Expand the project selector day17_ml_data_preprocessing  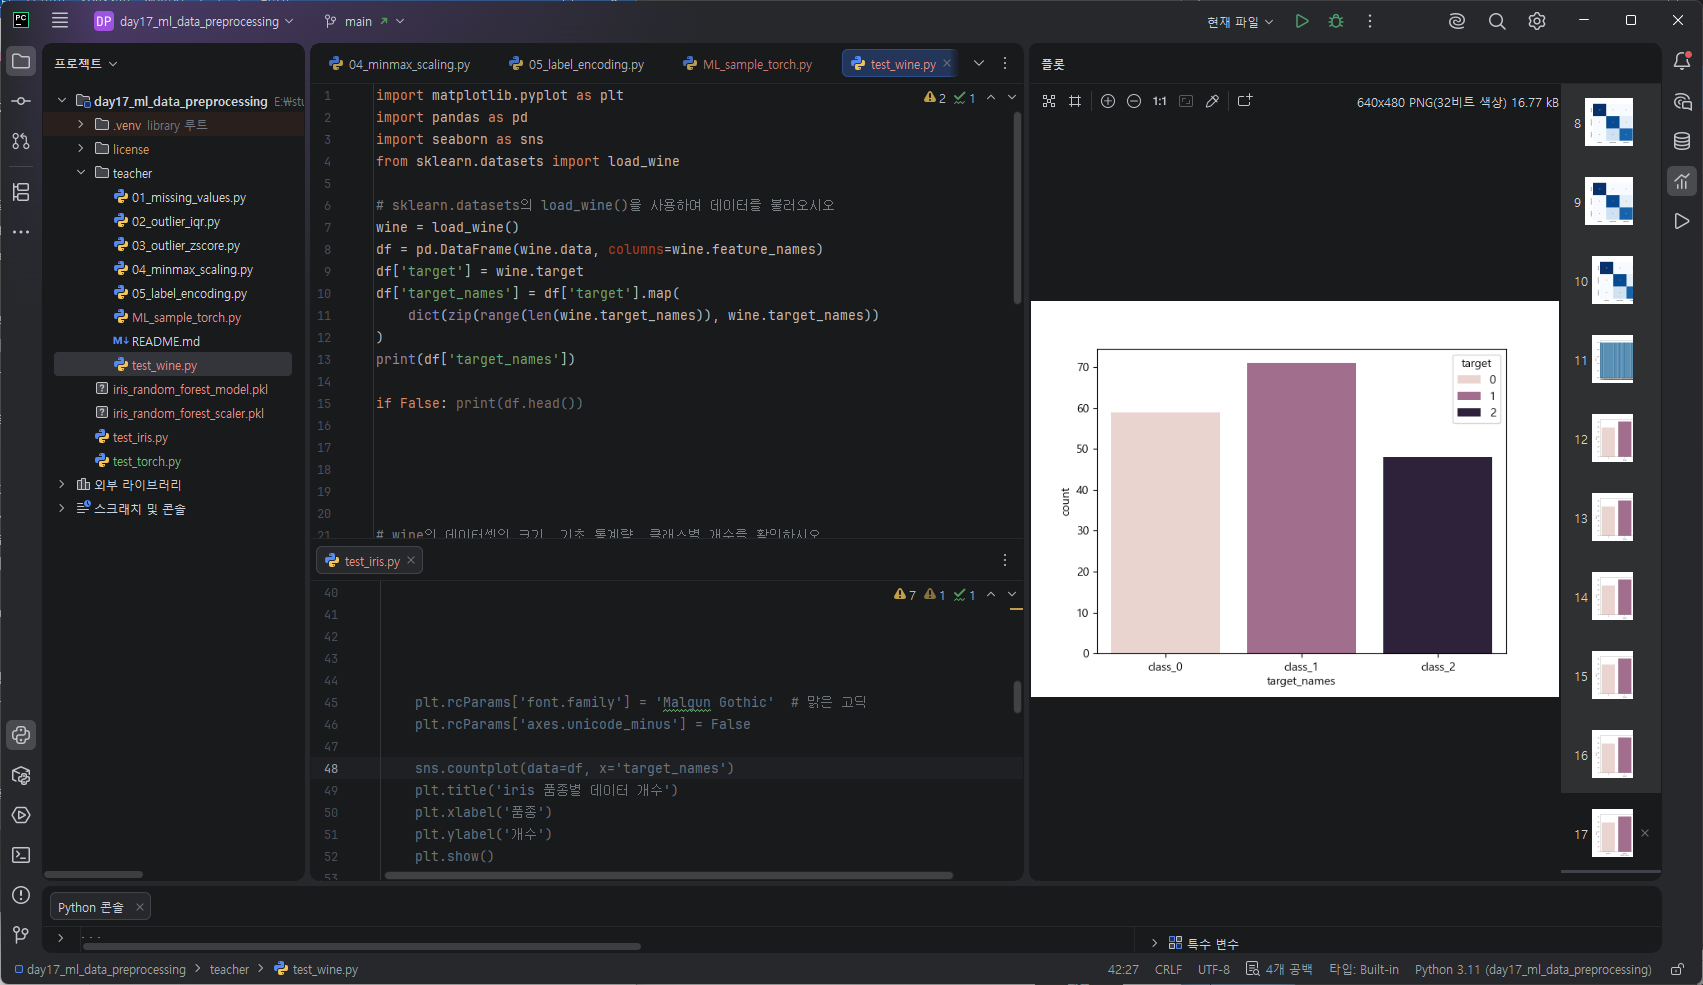pyautogui.click(x=194, y=21)
